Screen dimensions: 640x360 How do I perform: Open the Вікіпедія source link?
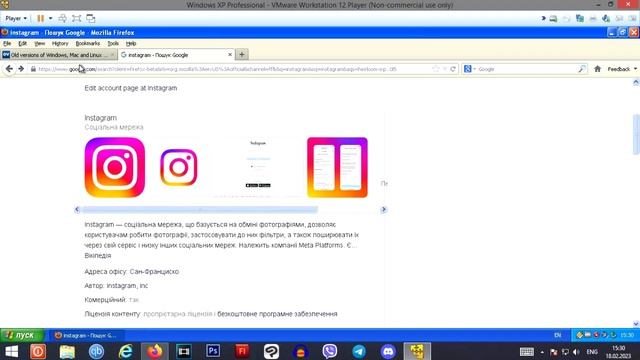click(98, 256)
